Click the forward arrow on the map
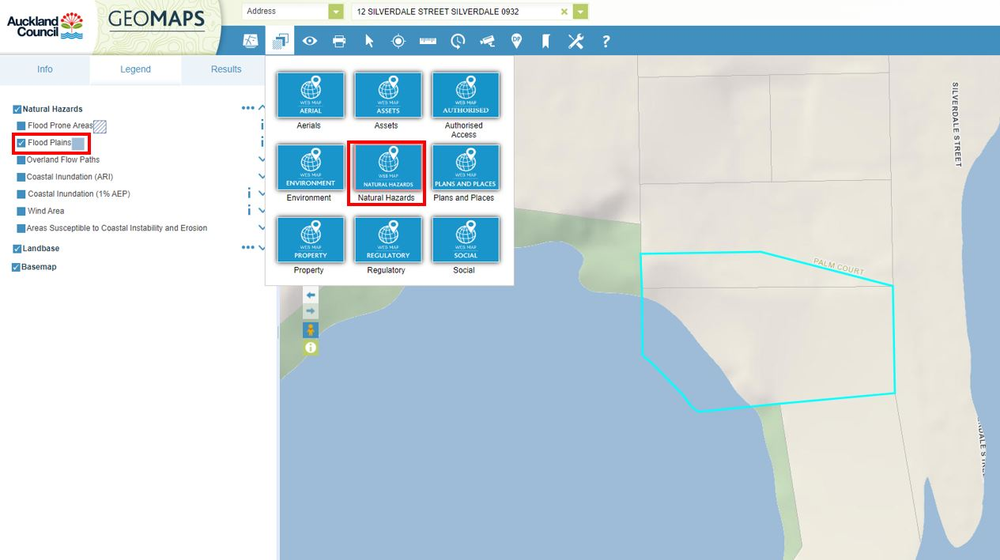Screen dimensions: 1000x560 311,311
